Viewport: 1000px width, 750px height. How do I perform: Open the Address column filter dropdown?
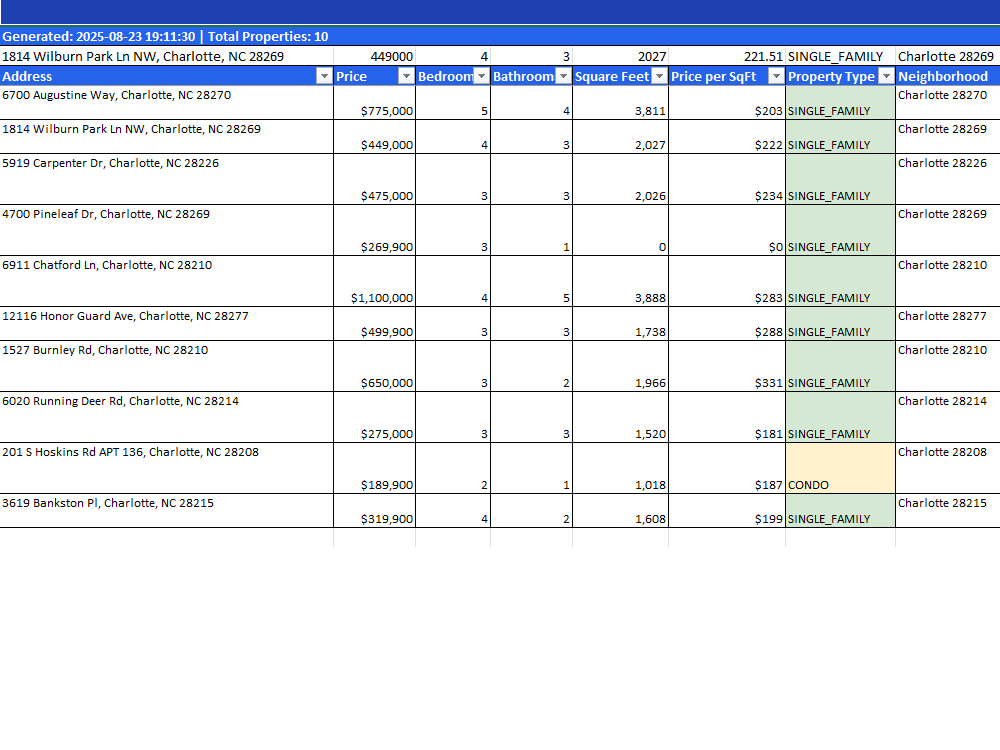pyautogui.click(x=324, y=77)
